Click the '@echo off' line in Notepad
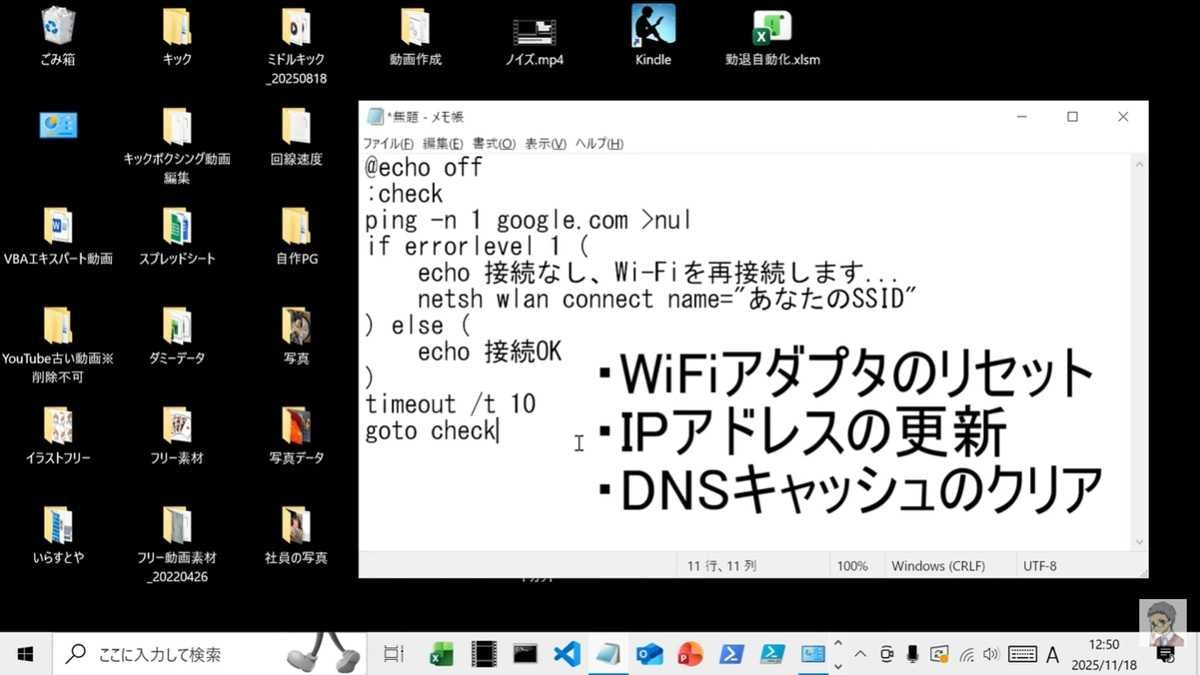Image resolution: width=1200 pixels, height=675 pixels. tap(424, 167)
